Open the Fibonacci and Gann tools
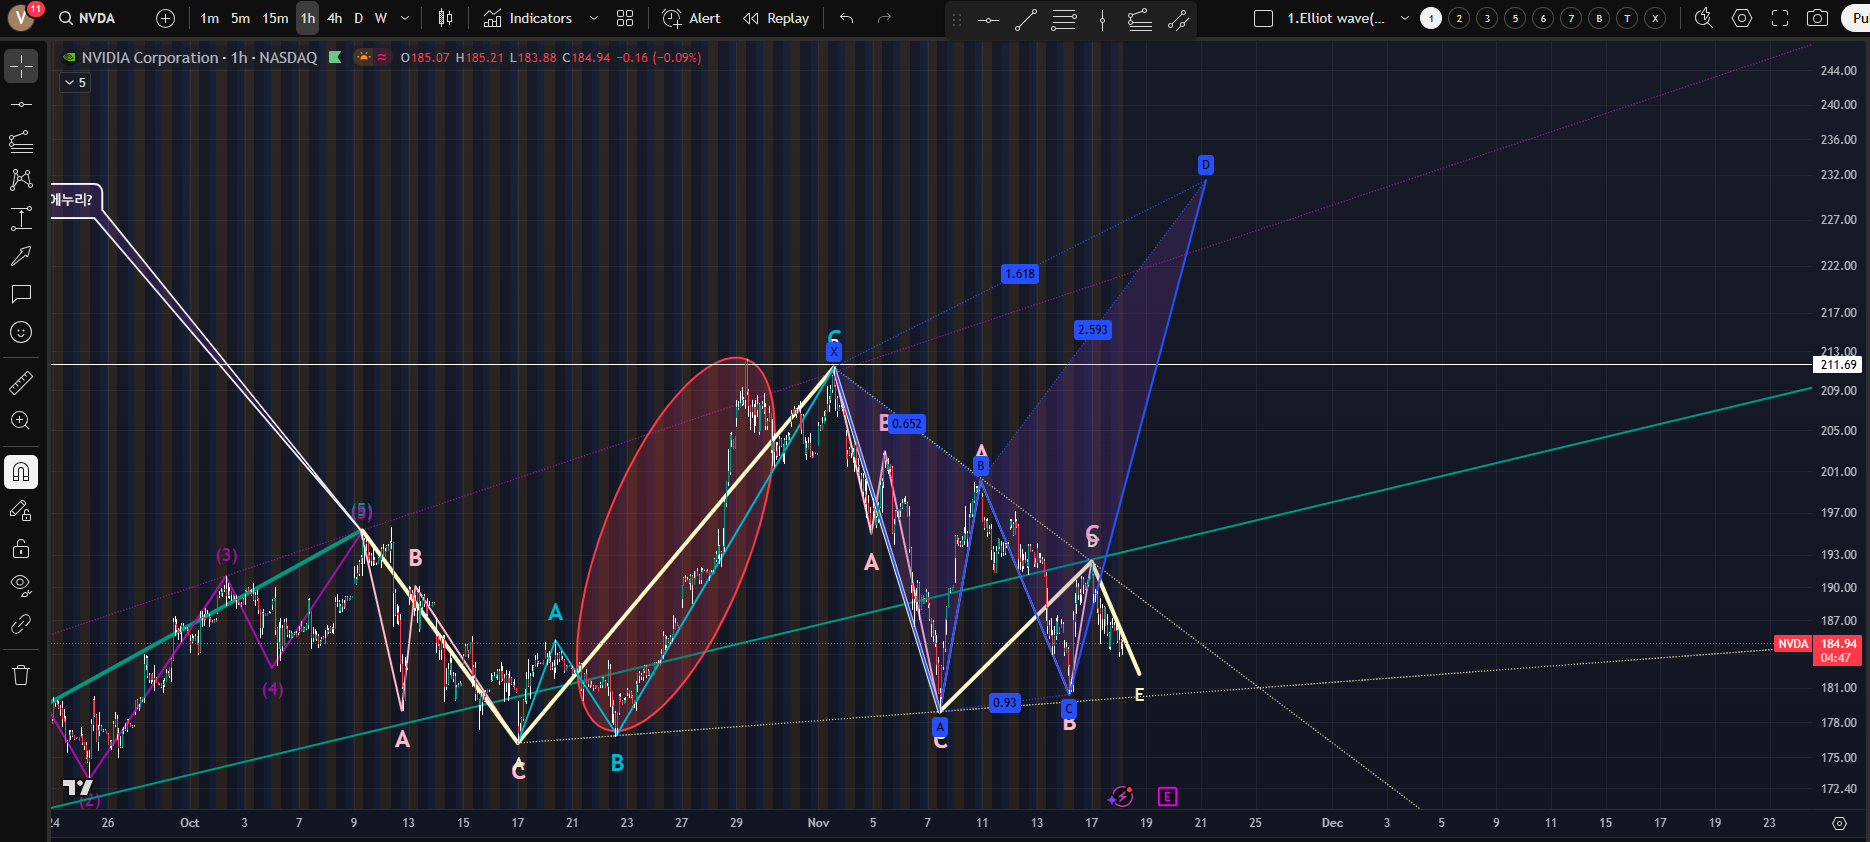 click(x=21, y=142)
